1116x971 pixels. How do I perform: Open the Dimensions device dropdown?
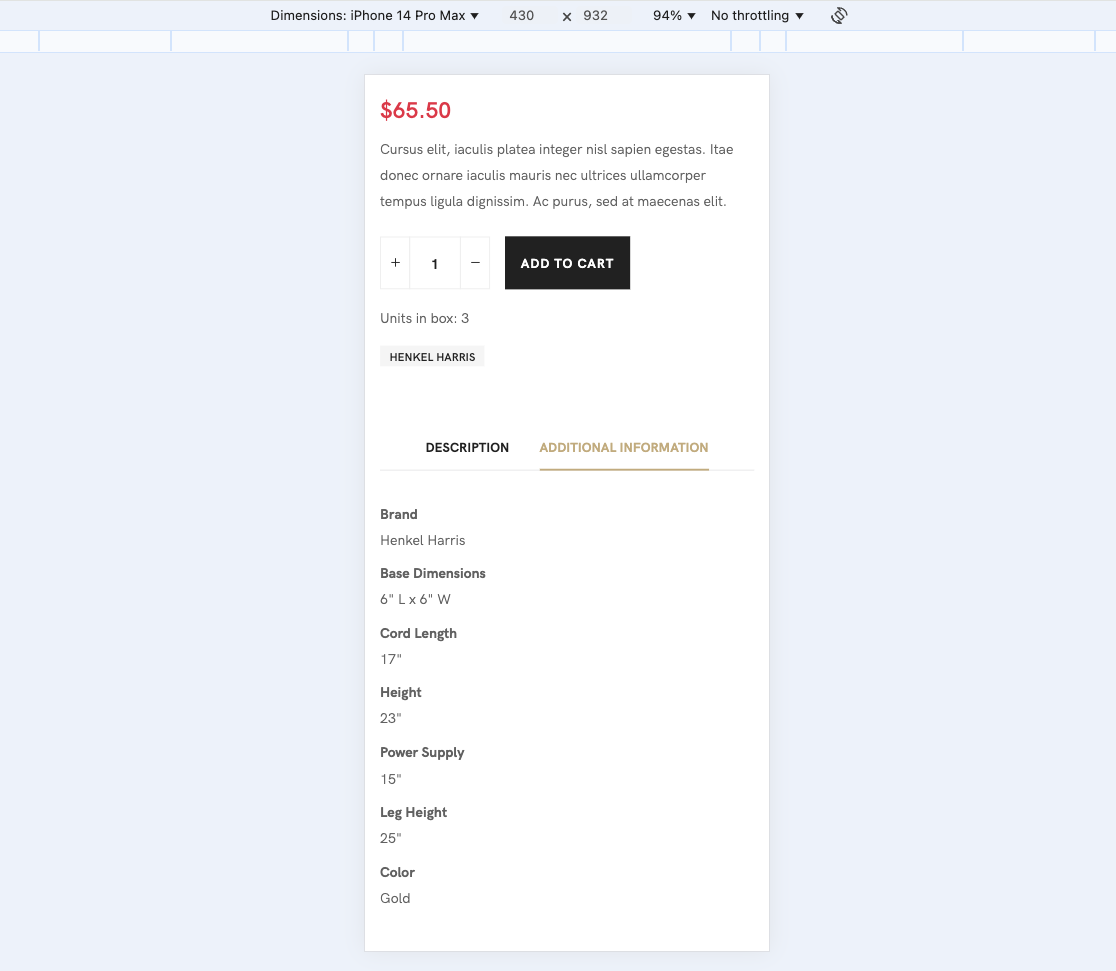pos(375,16)
